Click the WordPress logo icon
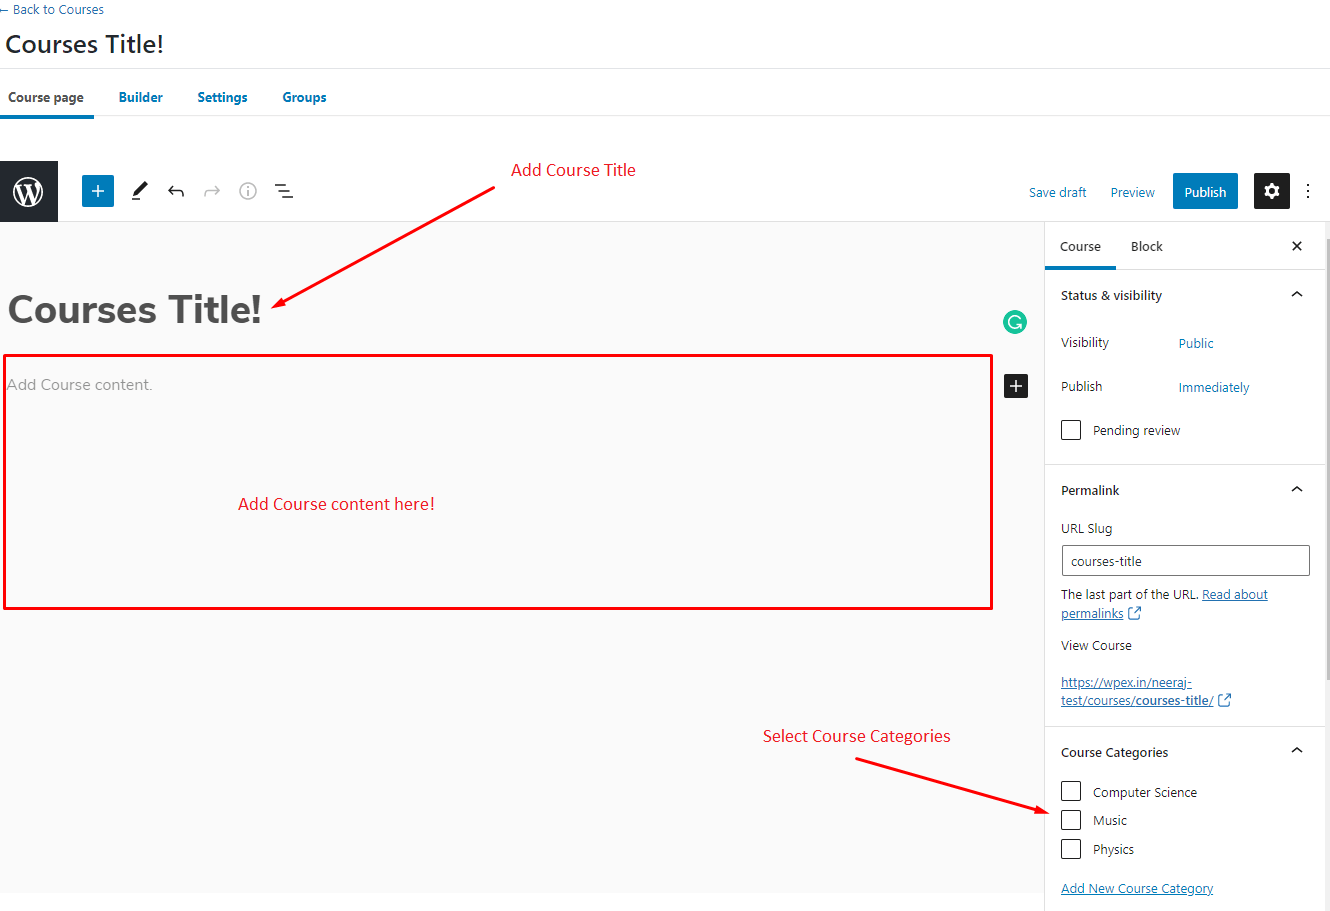 (x=28, y=191)
